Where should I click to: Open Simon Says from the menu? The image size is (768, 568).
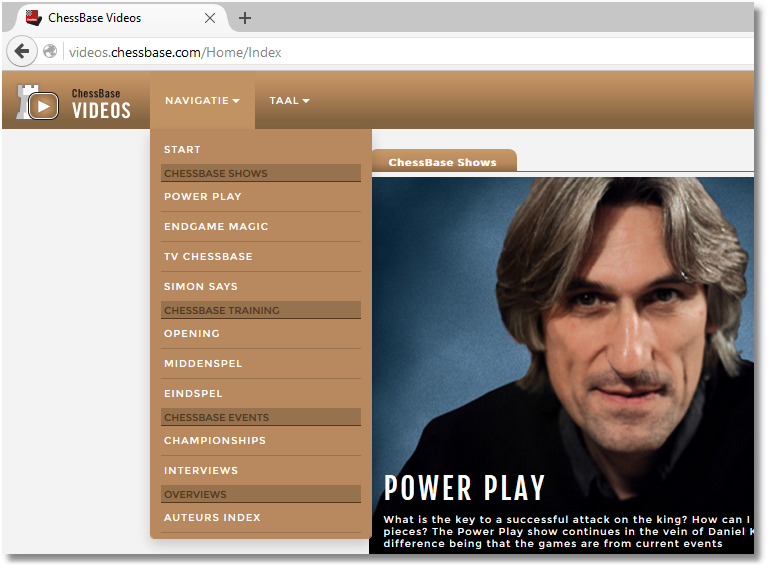point(201,286)
